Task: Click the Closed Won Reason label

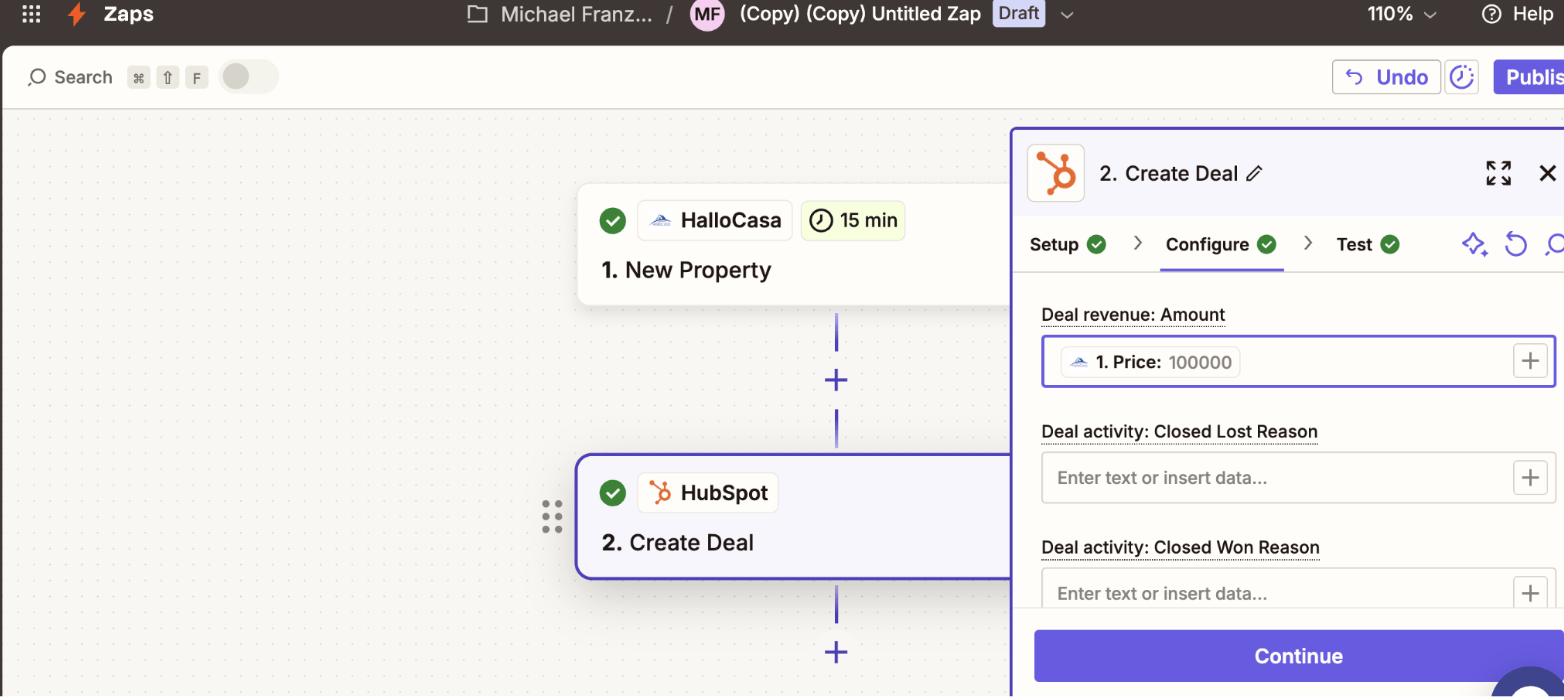Action: [1180, 547]
